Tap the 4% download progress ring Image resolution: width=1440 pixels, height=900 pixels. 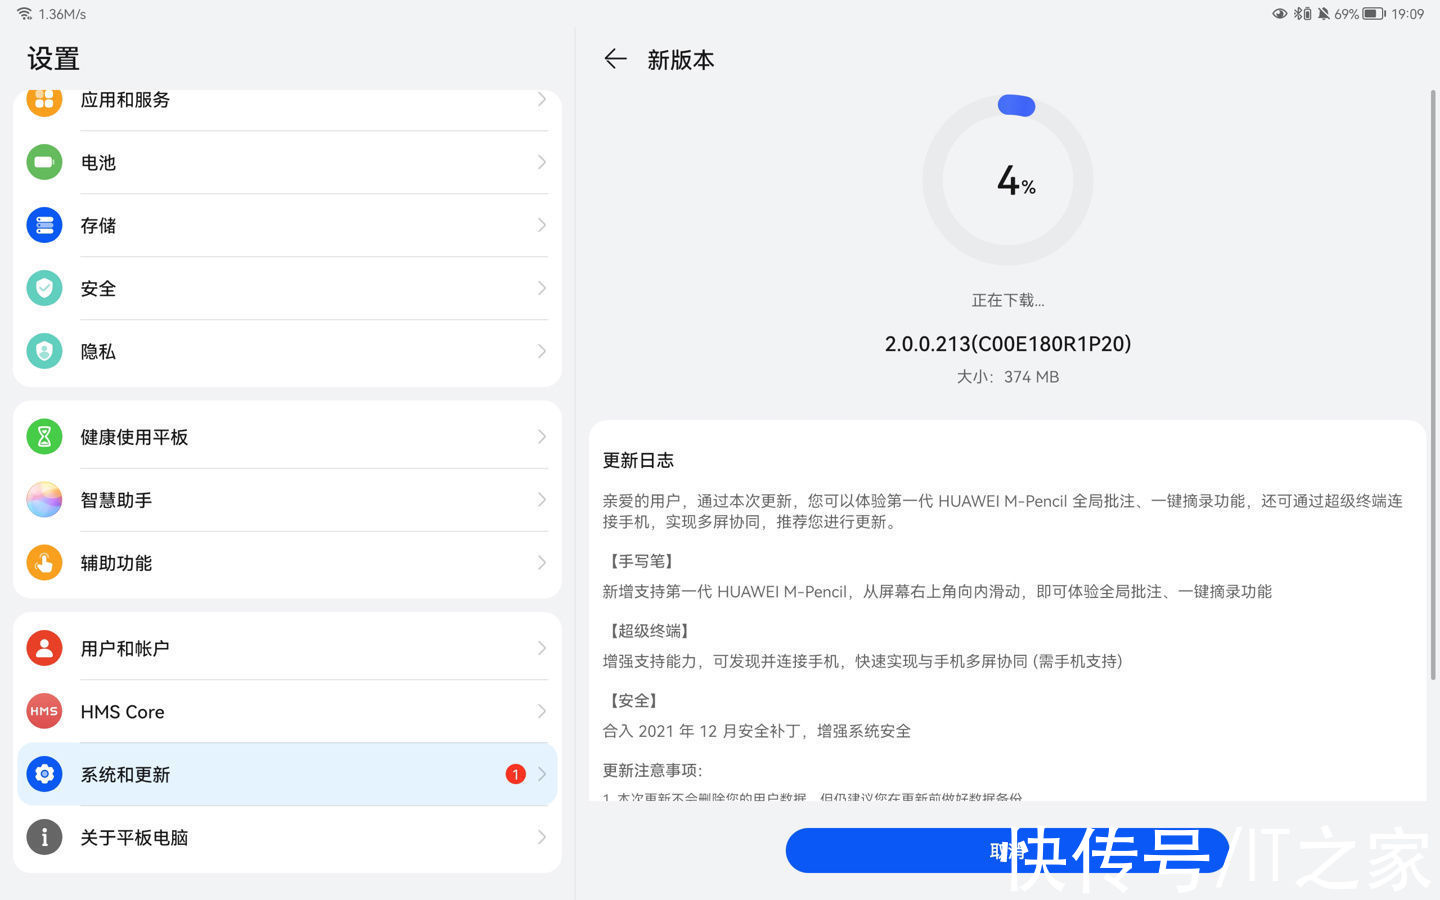click(1008, 180)
